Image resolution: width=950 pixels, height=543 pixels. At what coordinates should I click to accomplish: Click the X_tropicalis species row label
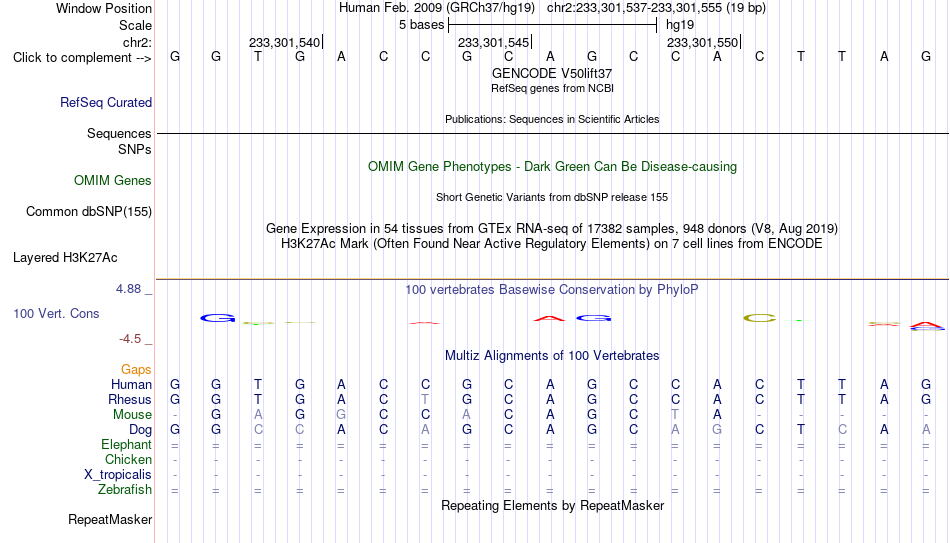[118, 475]
